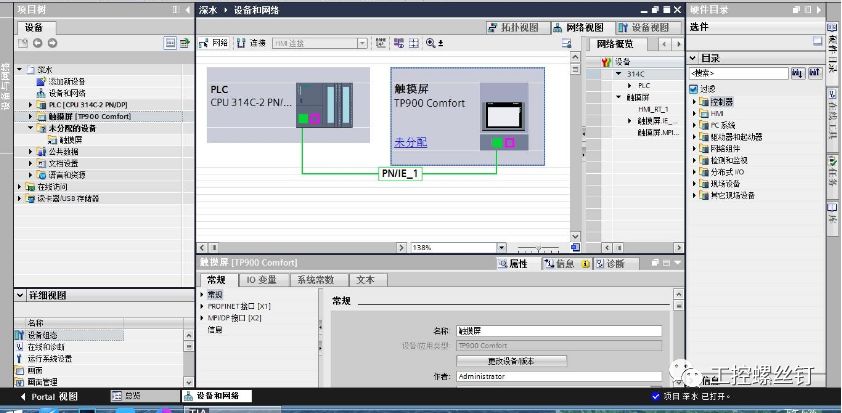Click the new item icon in project tree toolbar

point(23,44)
